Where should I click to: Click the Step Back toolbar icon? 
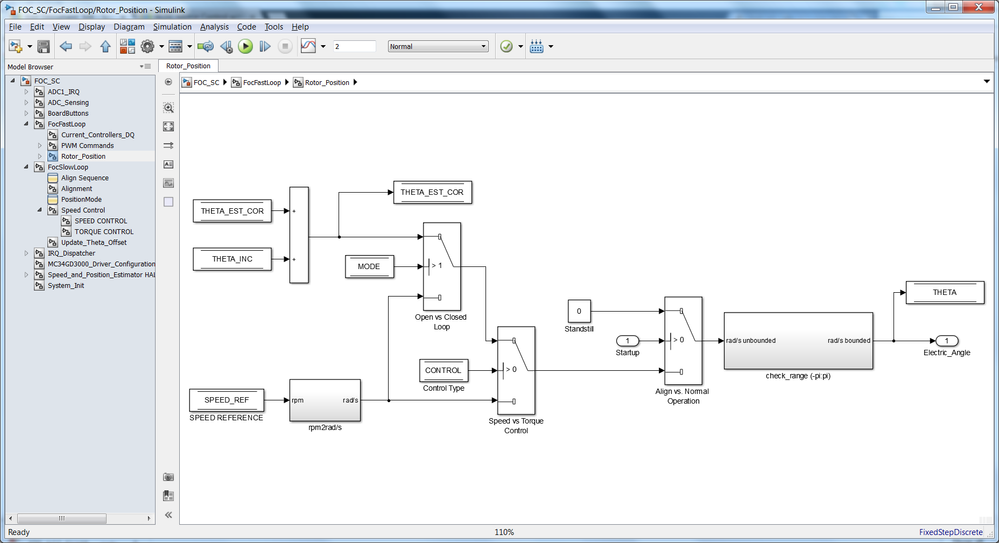226,47
